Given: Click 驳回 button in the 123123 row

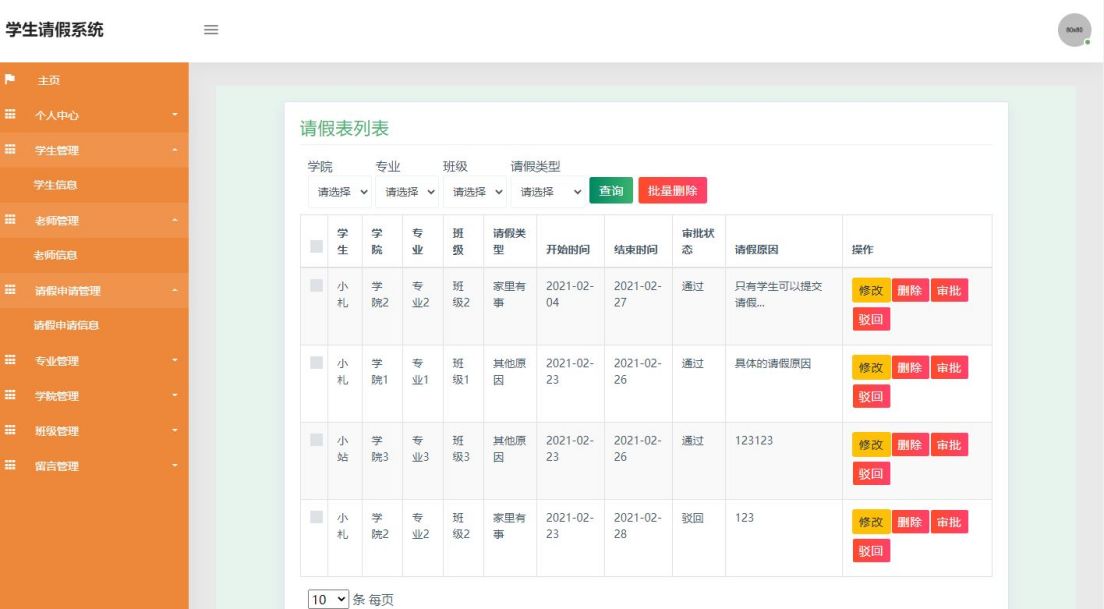Looking at the screenshot, I should [871, 474].
